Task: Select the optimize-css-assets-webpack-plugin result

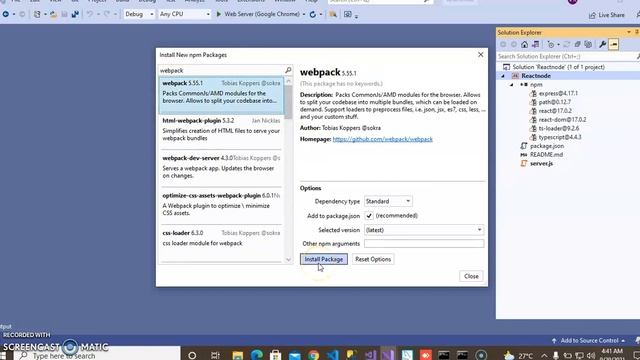Action: tap(221, 204)
